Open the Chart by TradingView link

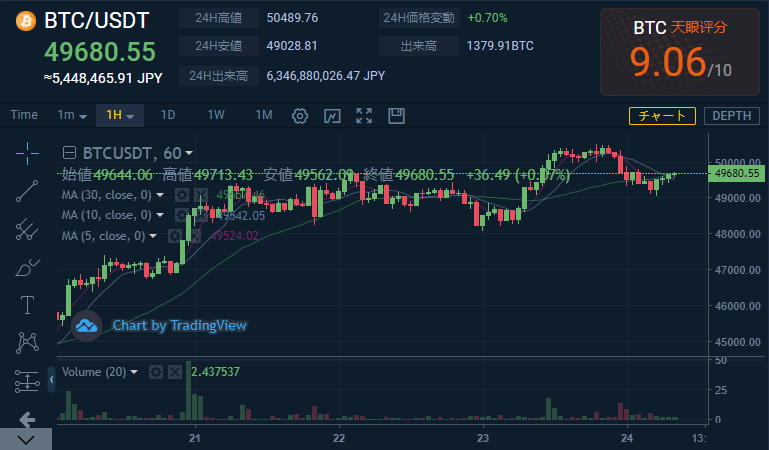point(179,325)
